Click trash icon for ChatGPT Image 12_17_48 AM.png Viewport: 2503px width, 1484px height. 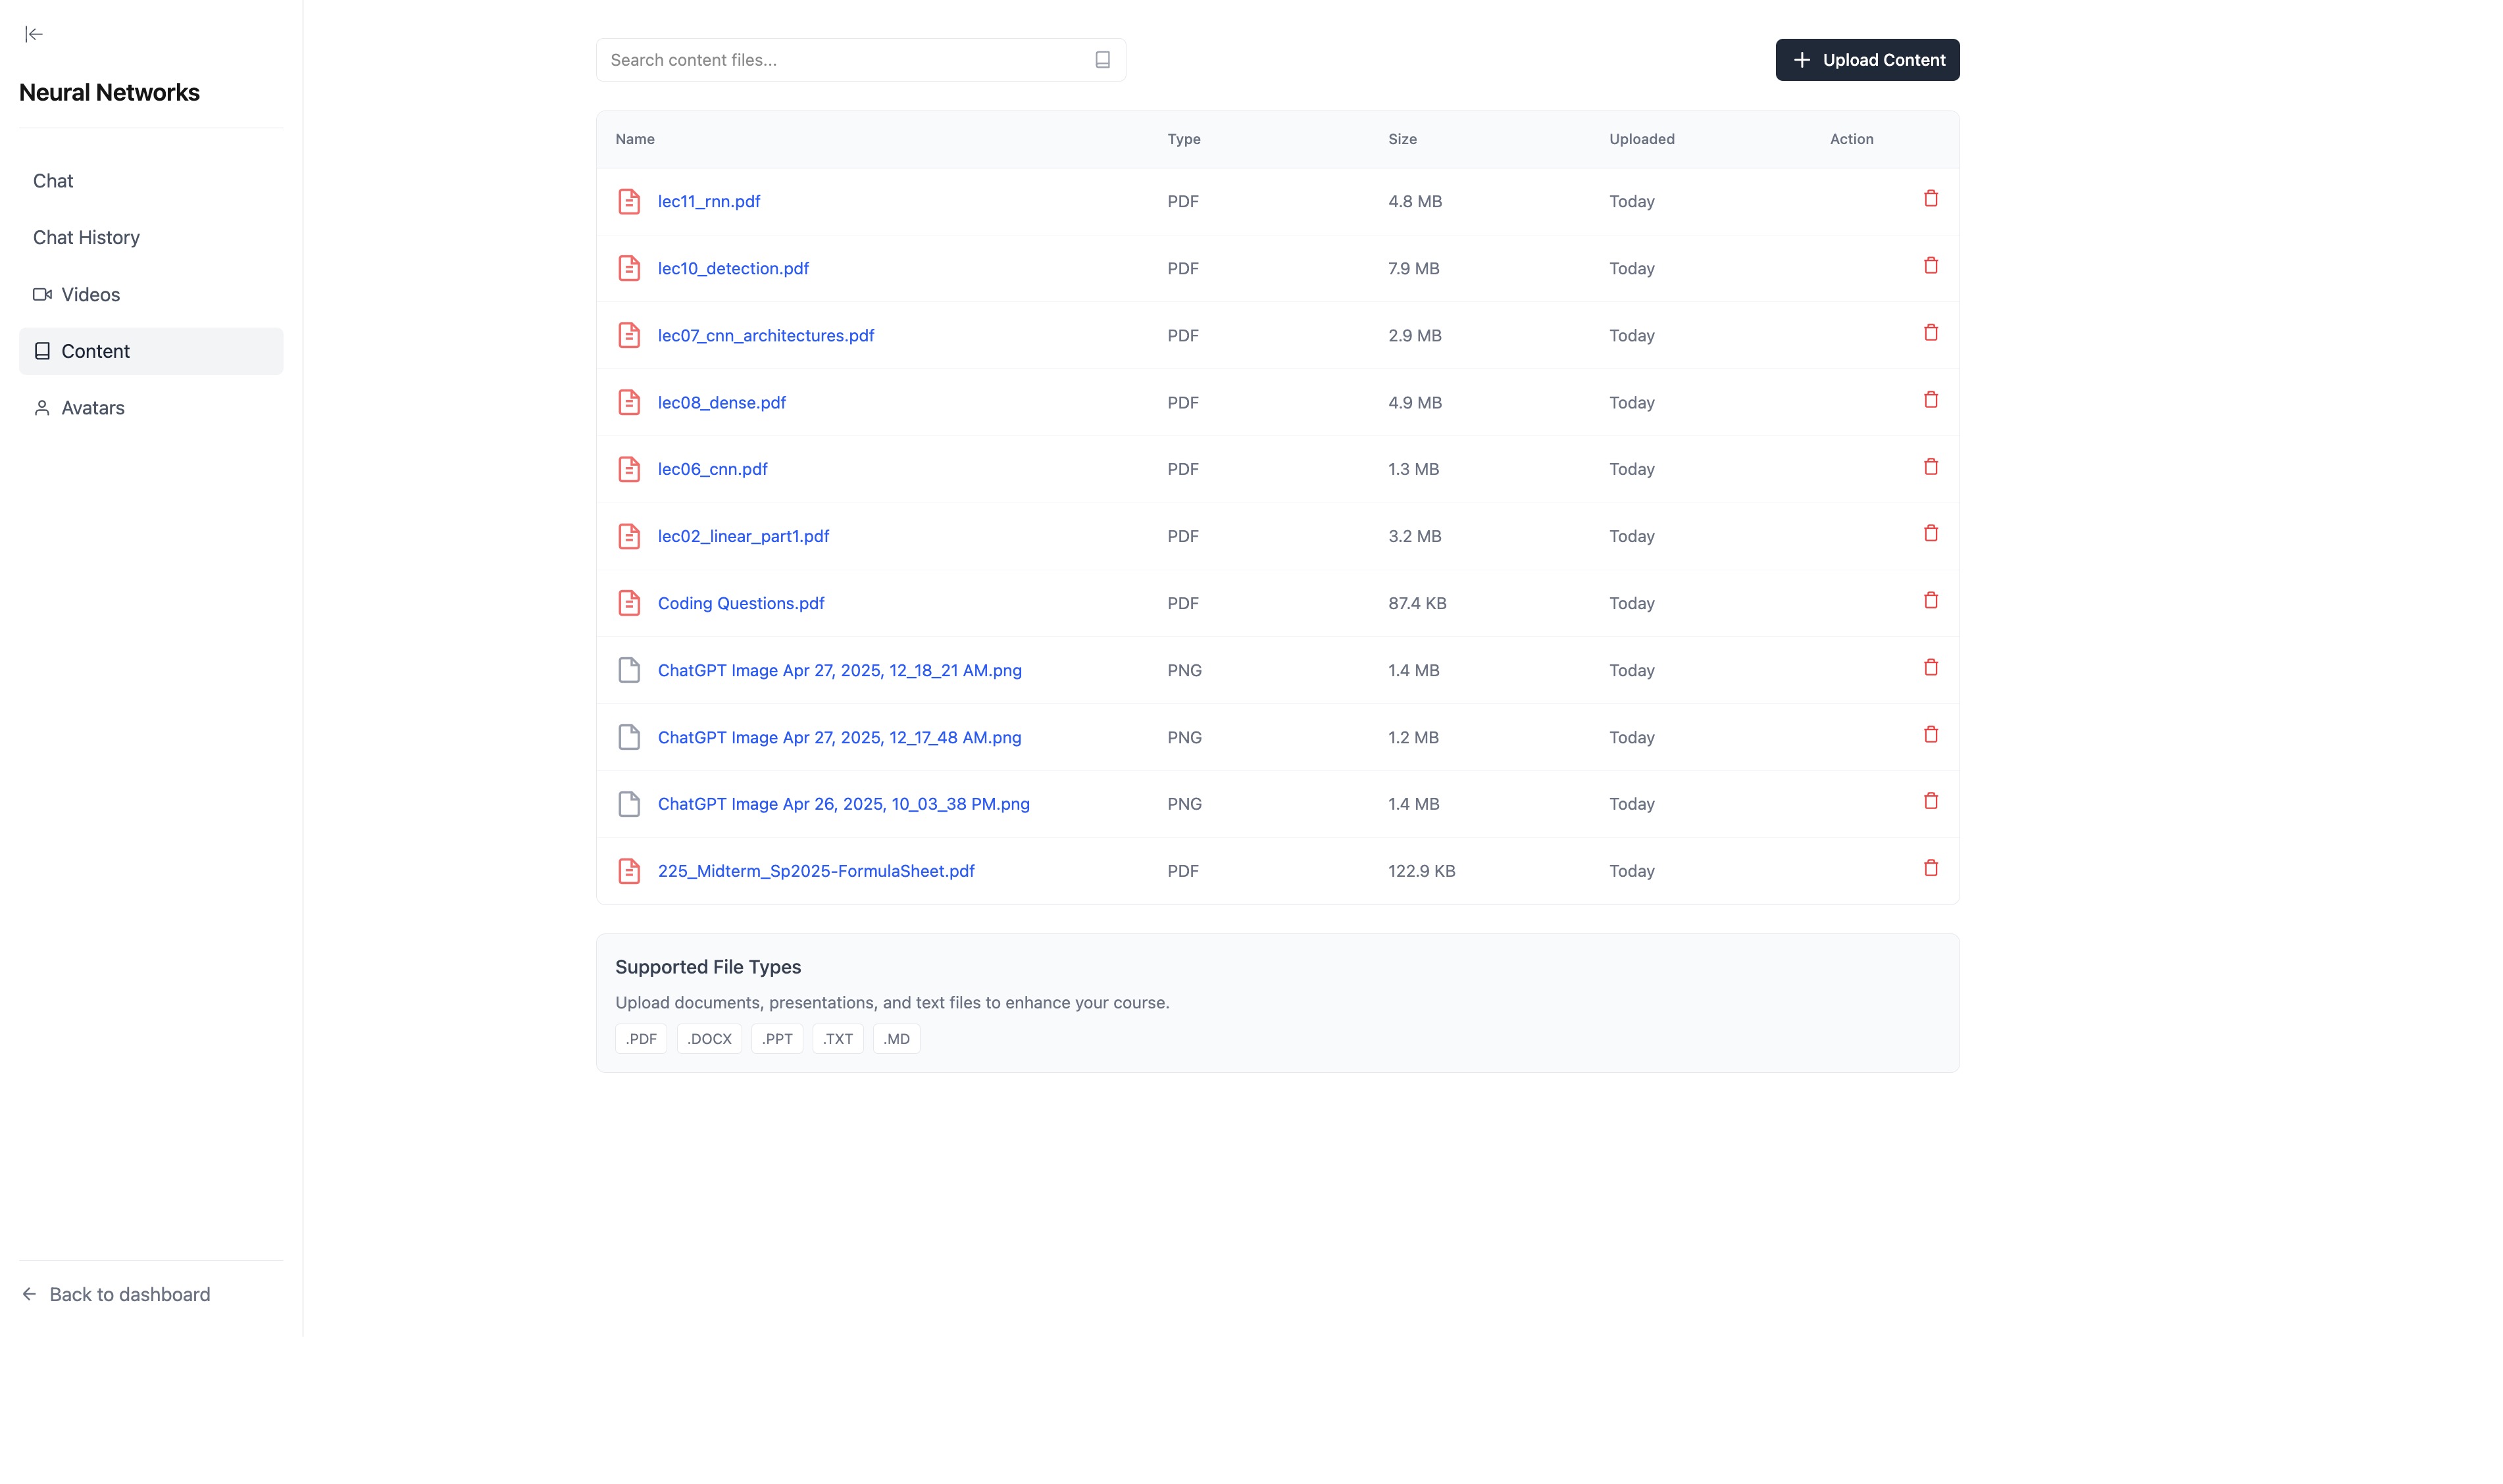point(1930,735)
